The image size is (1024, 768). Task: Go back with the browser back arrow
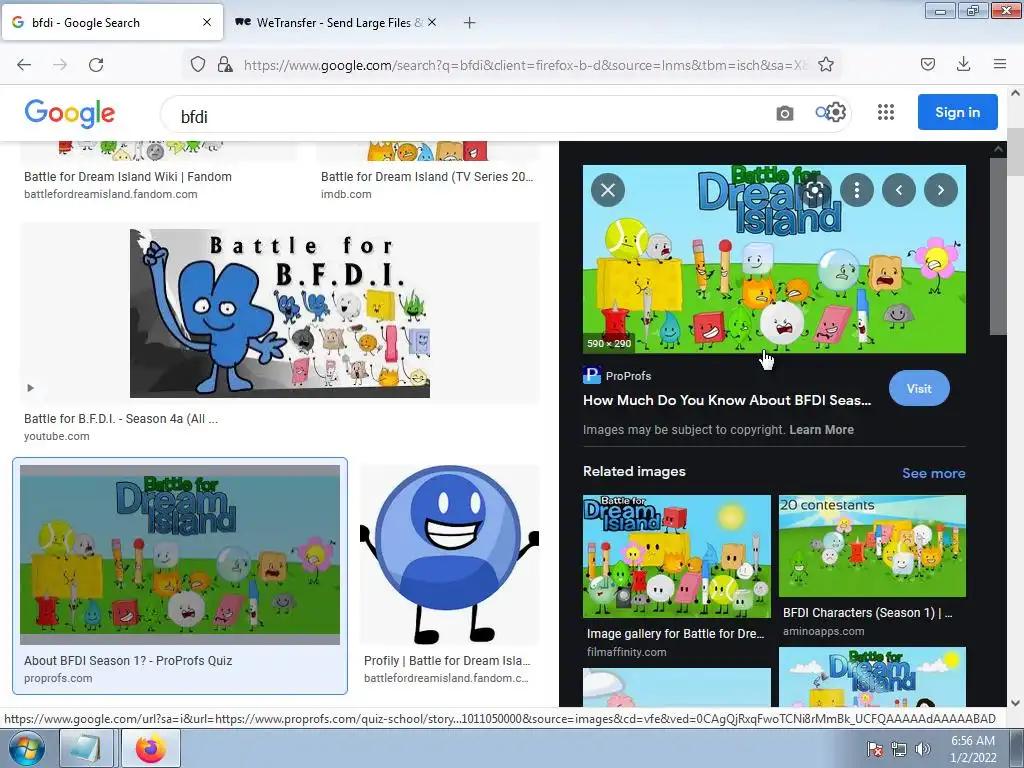(x=24, y=65)
